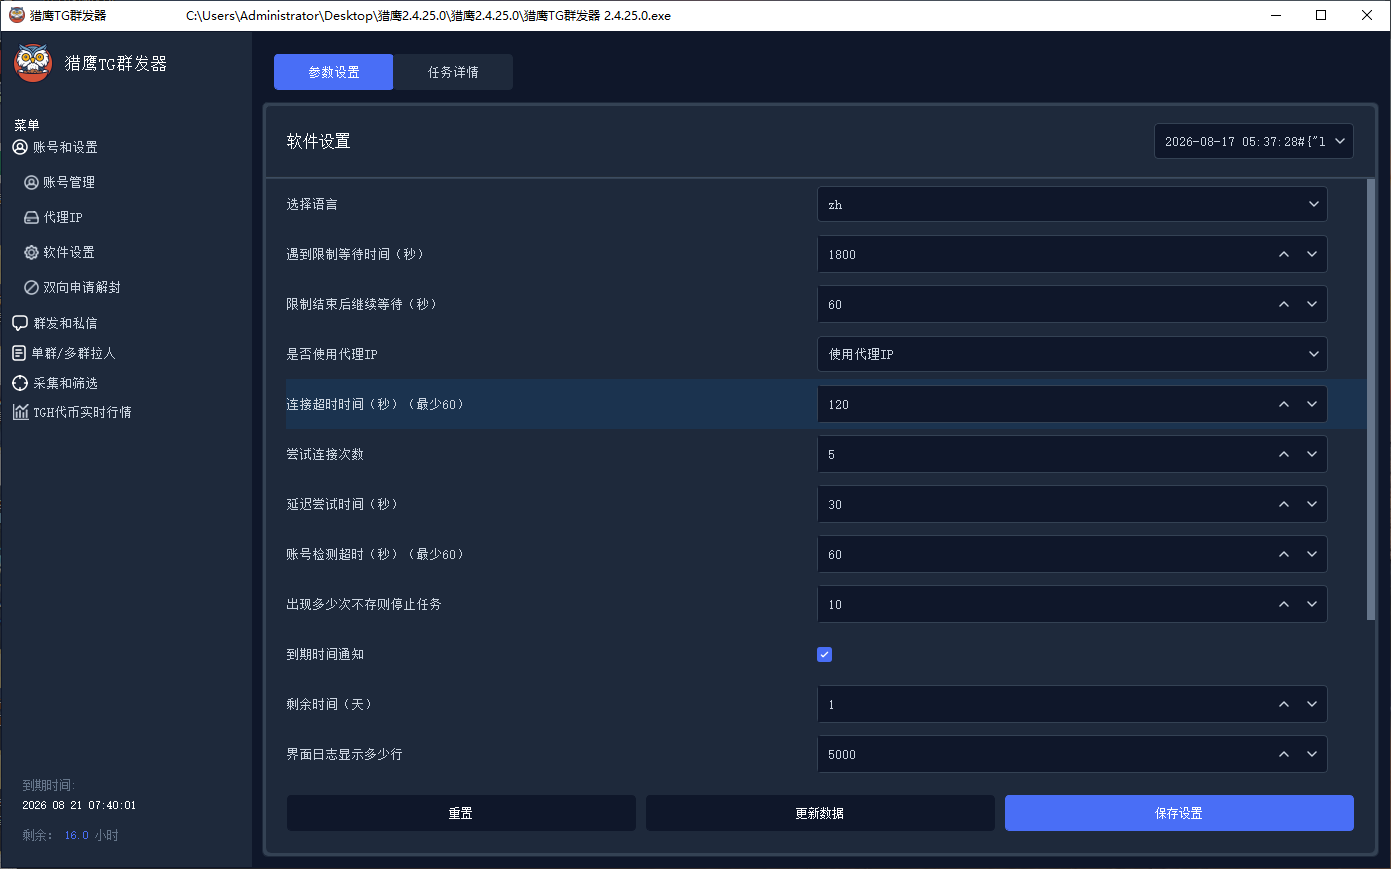Viewport: 1391px width, 869px height.
Task: Click the 更新数据 button
Action: (x=820, y=813)
